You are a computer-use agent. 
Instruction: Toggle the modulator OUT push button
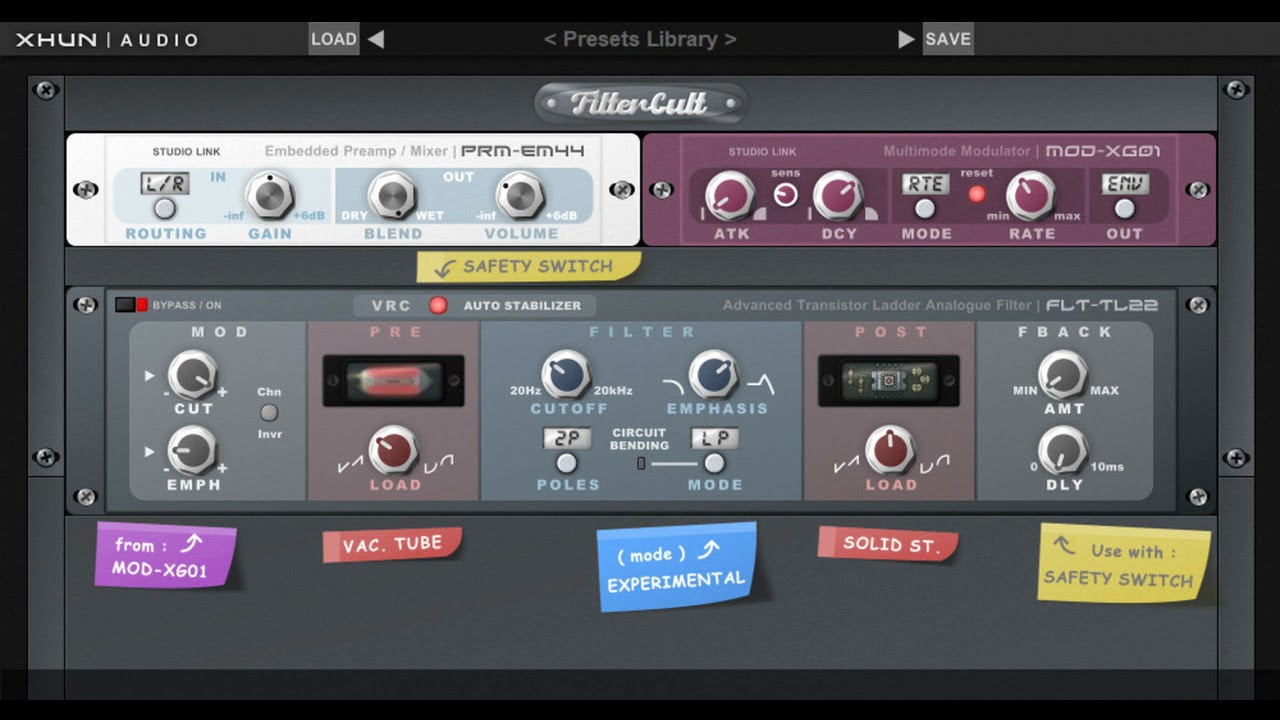[x=1125, y=209]
